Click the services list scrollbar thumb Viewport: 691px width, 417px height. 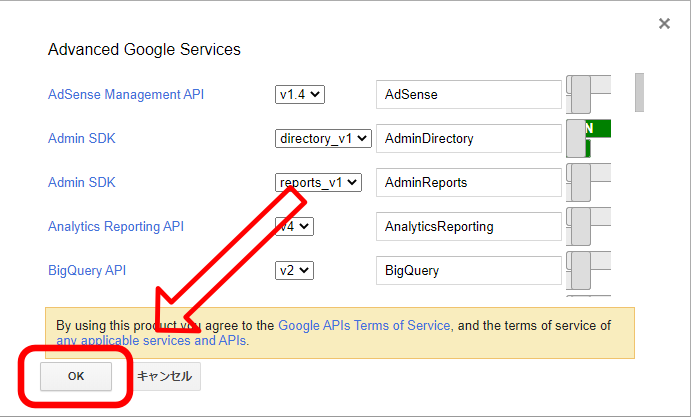pyautogui.click(x=639, y=91)
